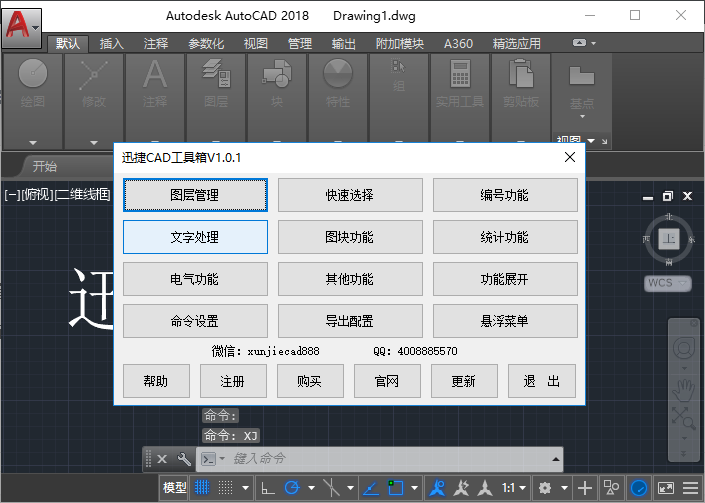The width and height of the screenshot is (705, 503).
Task: Click the 统计功能 button
Action: (505, 237)
